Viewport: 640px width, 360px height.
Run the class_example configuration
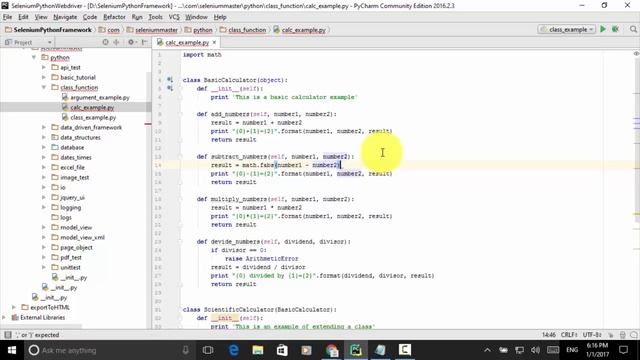tap(603, 29)
